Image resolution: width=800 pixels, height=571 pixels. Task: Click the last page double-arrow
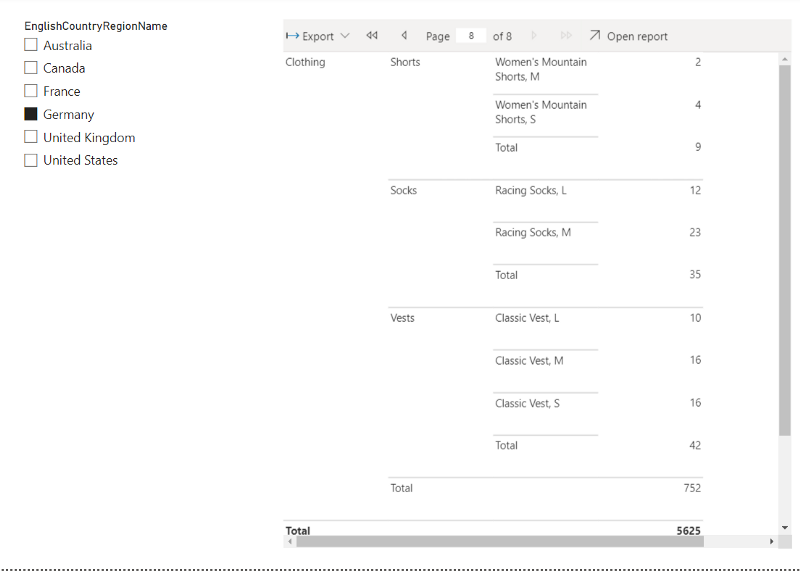pos(566,36)
